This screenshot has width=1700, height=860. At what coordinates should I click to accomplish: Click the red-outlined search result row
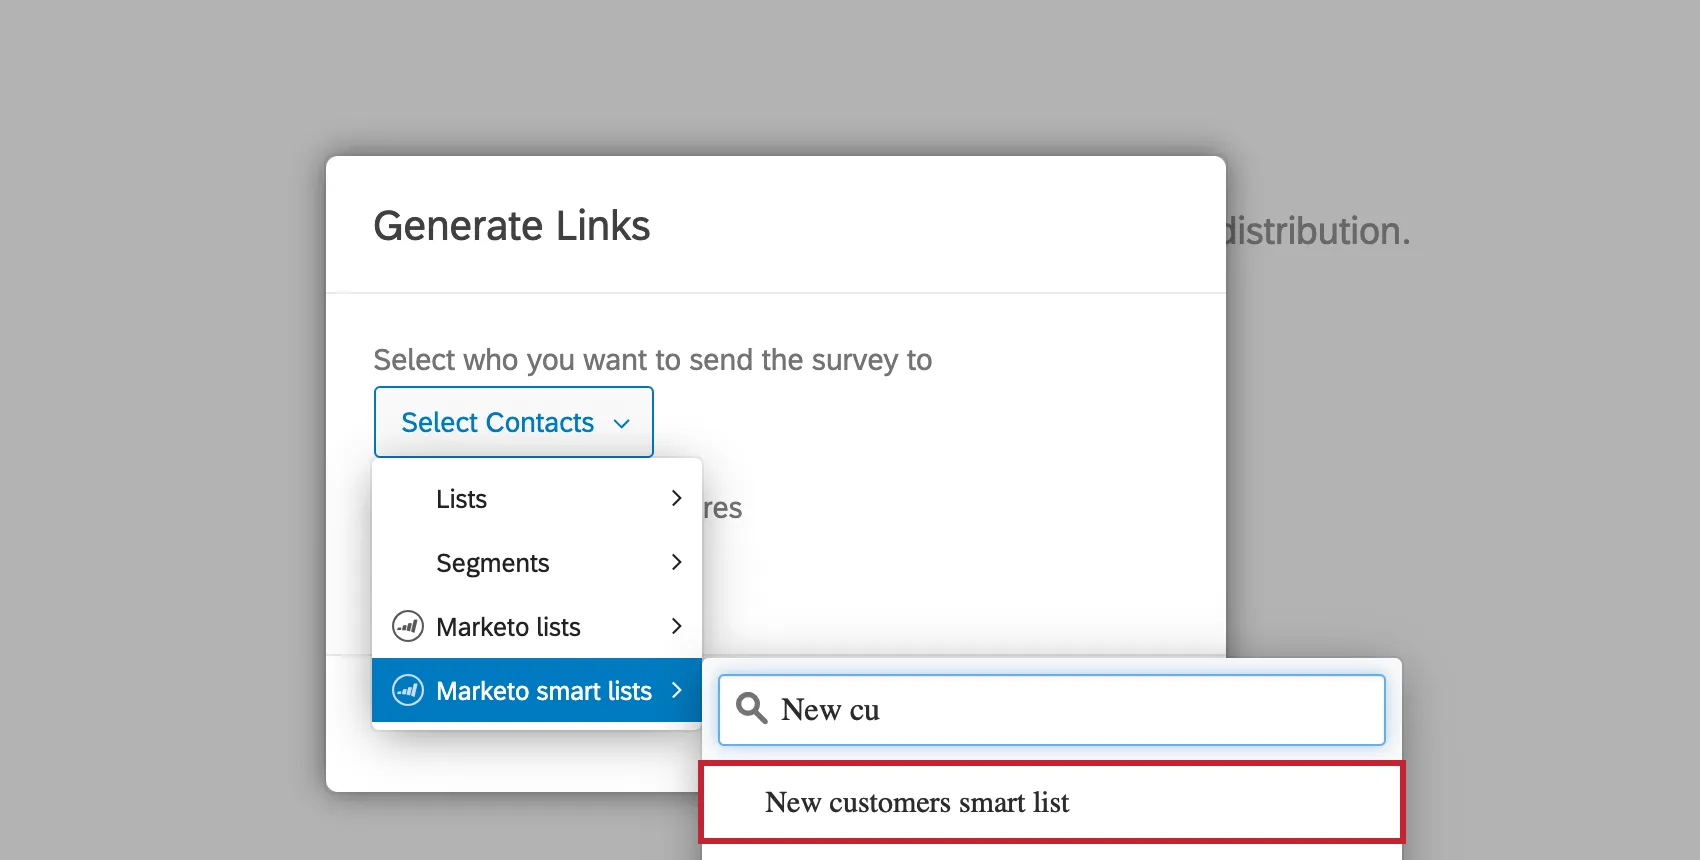point(1050,801)
